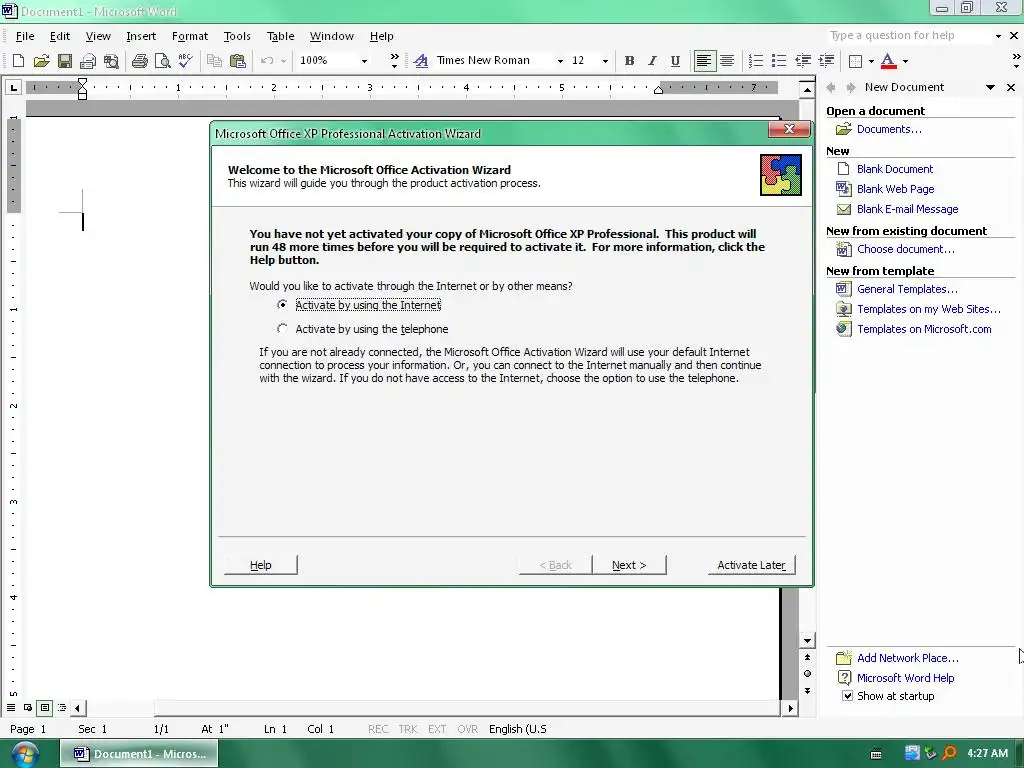Decrease paragraph indent
1024x768 pixels.
coord(803,61)
